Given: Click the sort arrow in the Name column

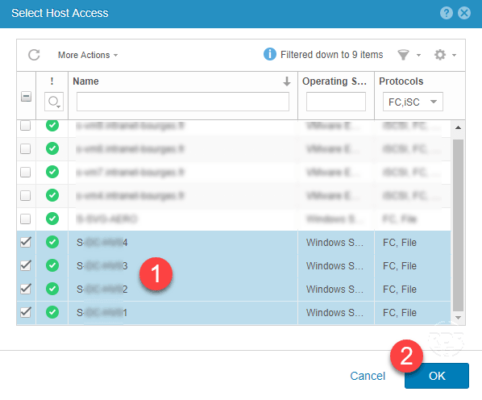Looking at the screenshot, I should point(287,81).
